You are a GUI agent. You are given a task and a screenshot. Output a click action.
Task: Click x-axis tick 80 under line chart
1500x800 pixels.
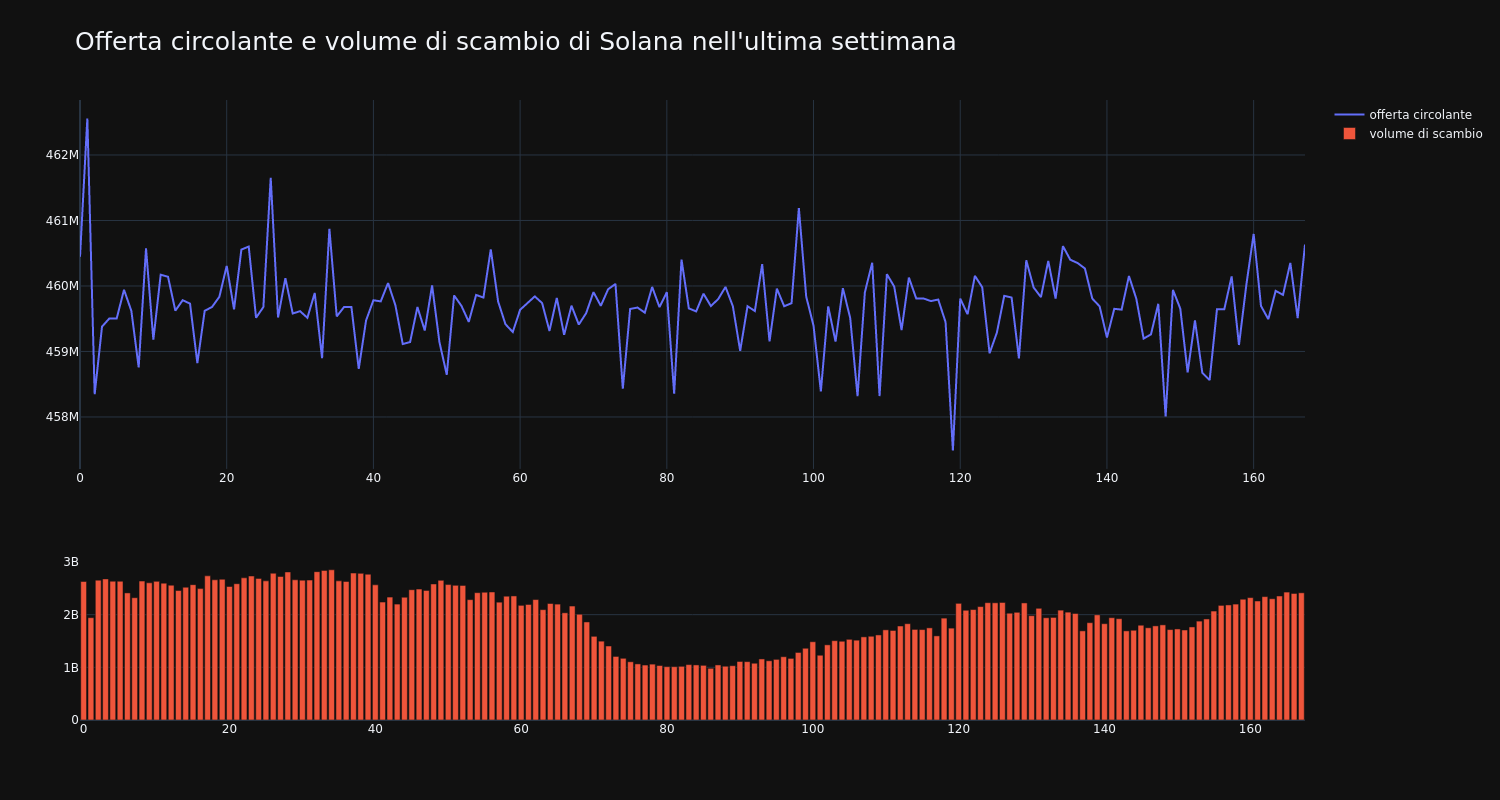666,478
